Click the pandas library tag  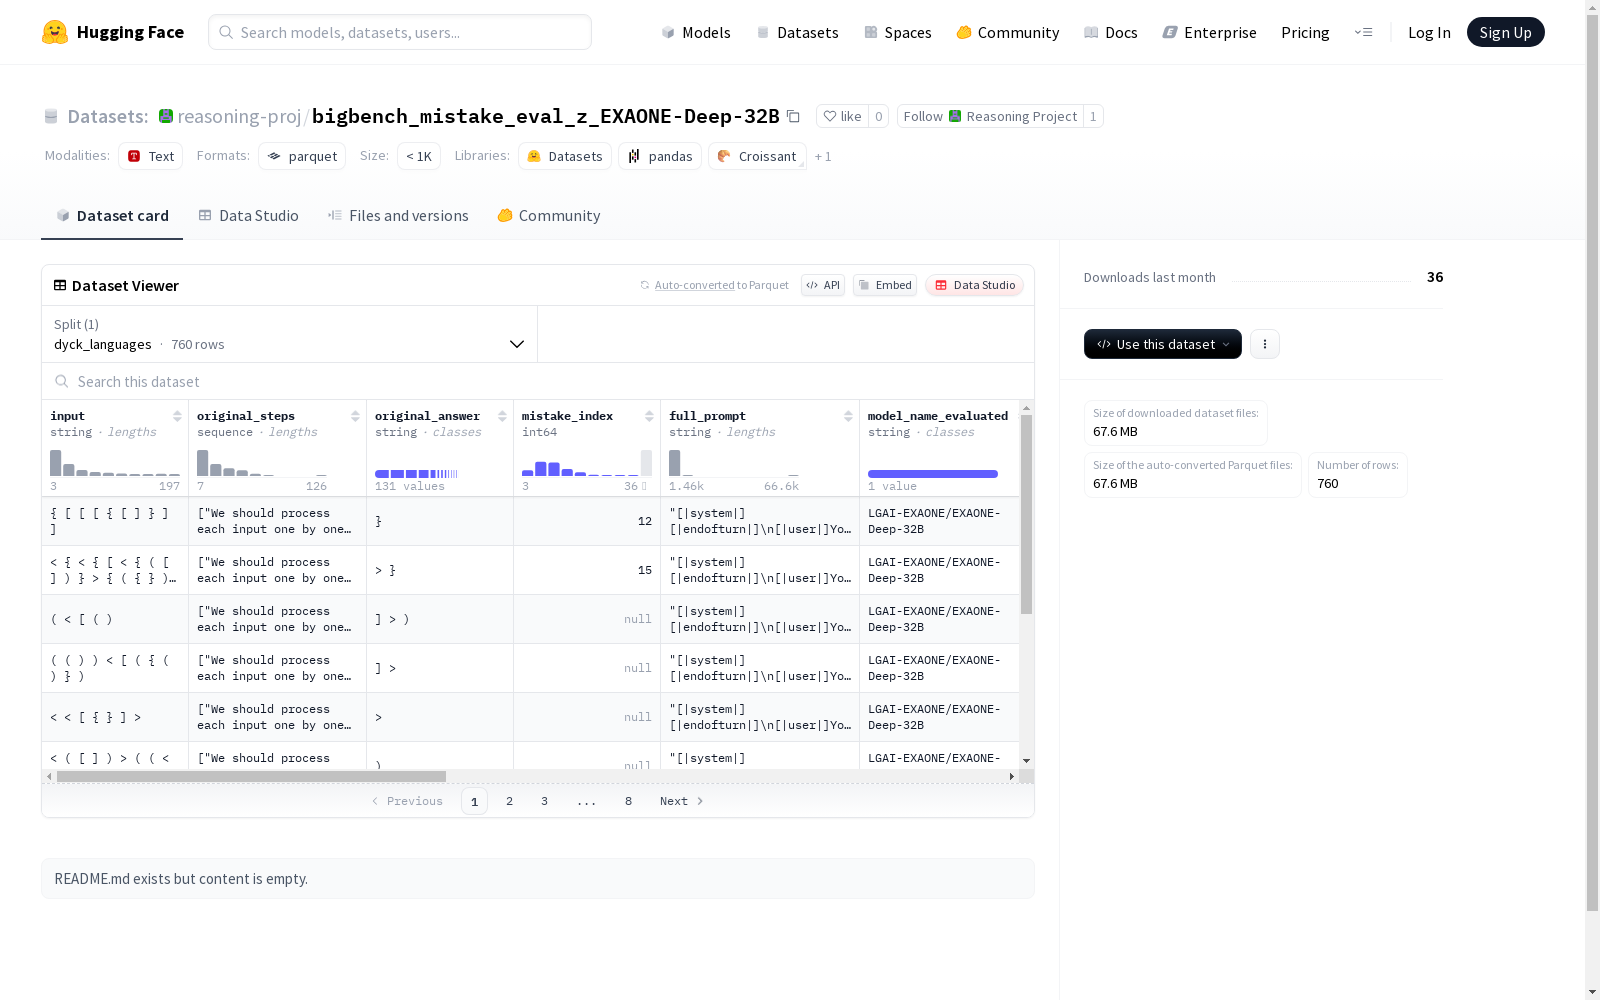tap(660, 156)
